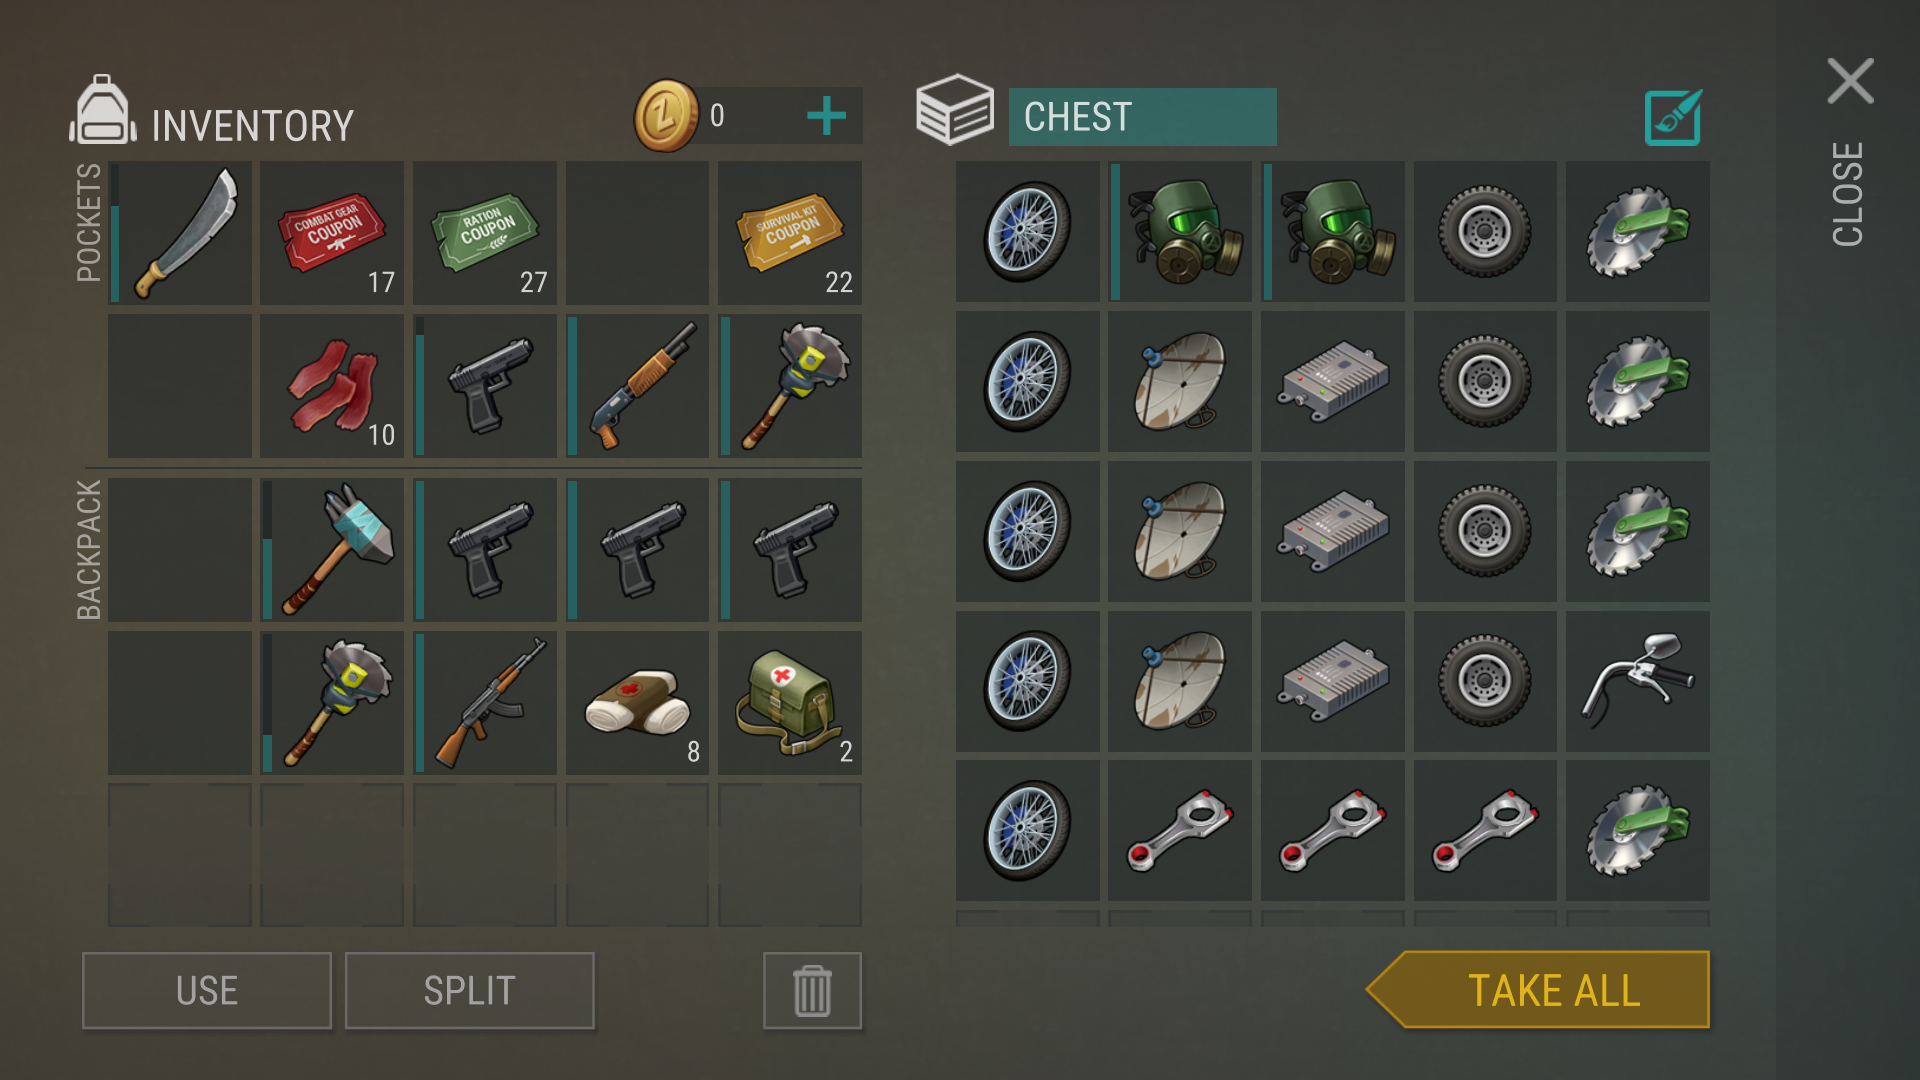Pick the first gas mask in the chest
Screen dimensions: 1920x1080
point(1180,231)
